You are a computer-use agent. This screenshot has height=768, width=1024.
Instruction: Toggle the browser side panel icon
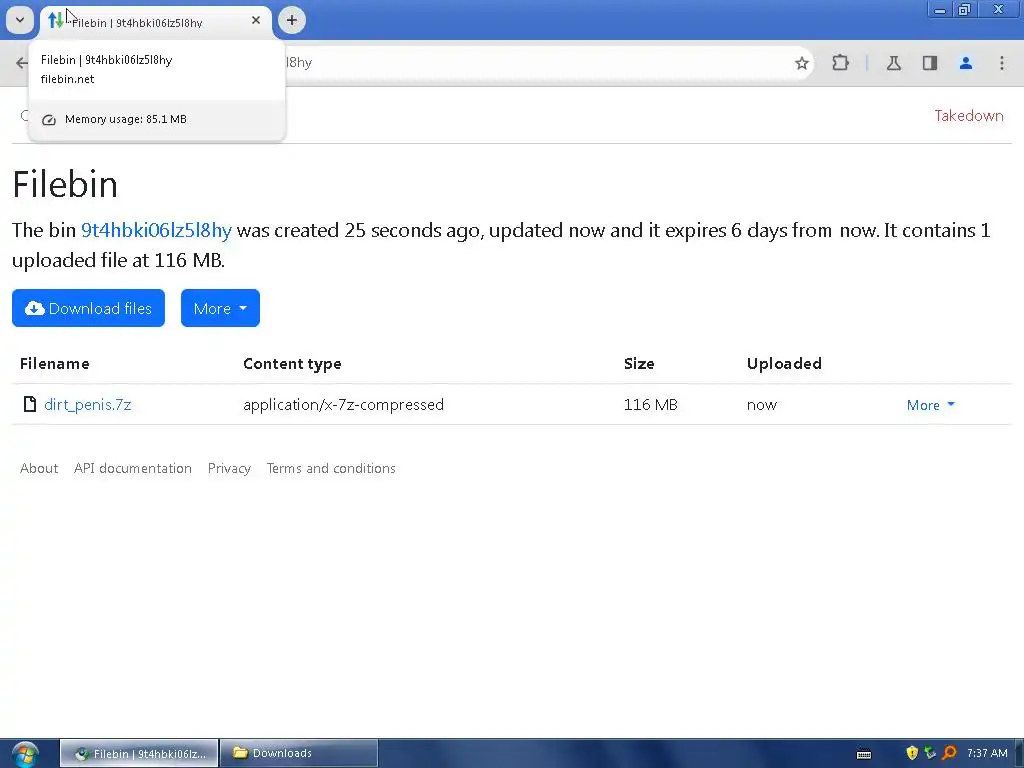coord(929,63)
